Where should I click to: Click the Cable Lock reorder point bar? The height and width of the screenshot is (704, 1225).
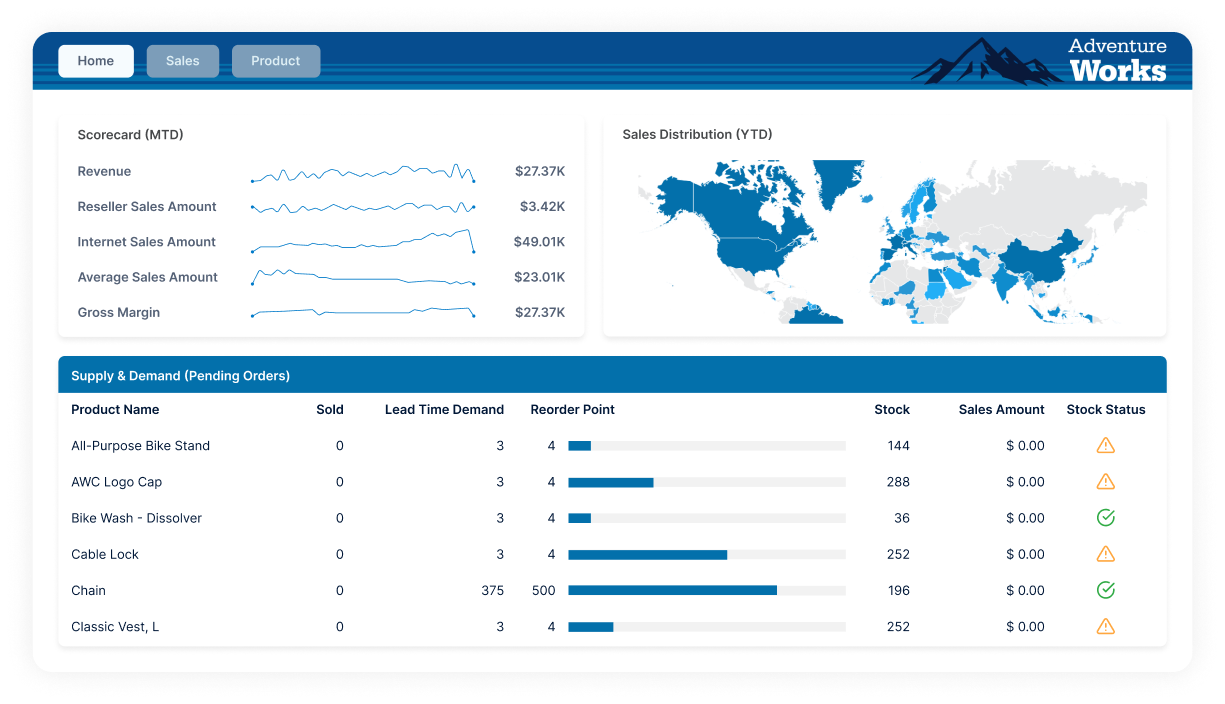click(x=706, y=554)
